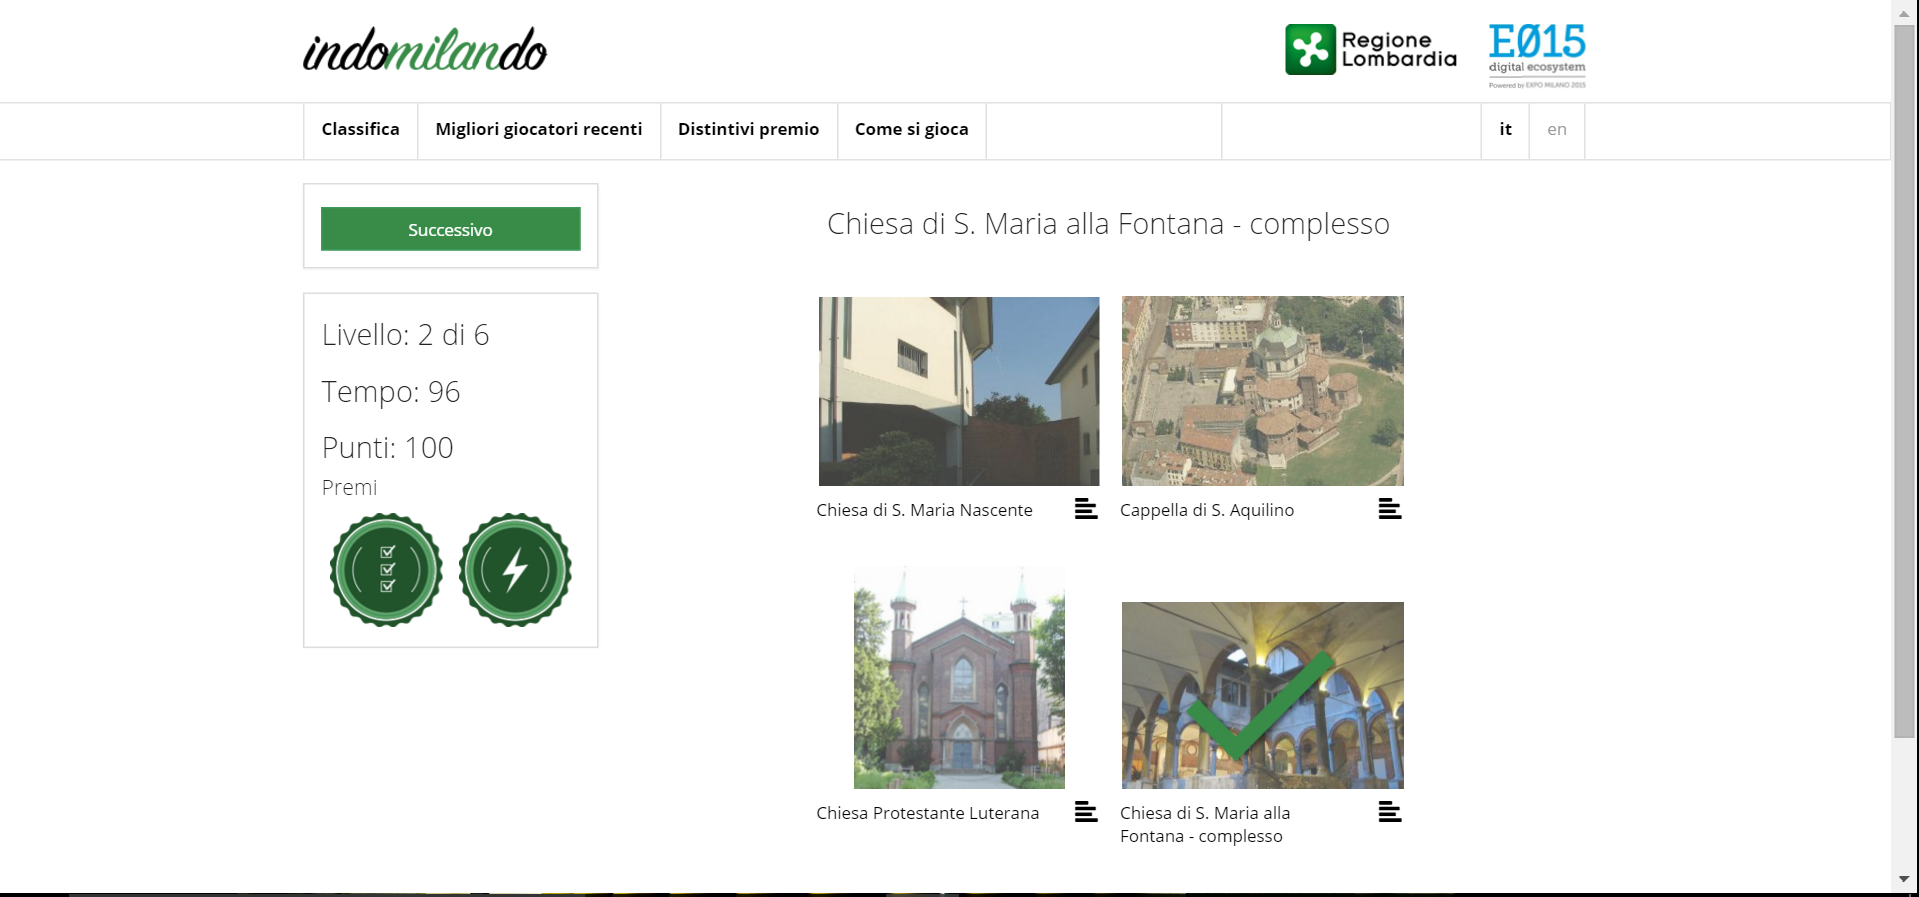Click the lightning bolt award badge

pos(515,570)
